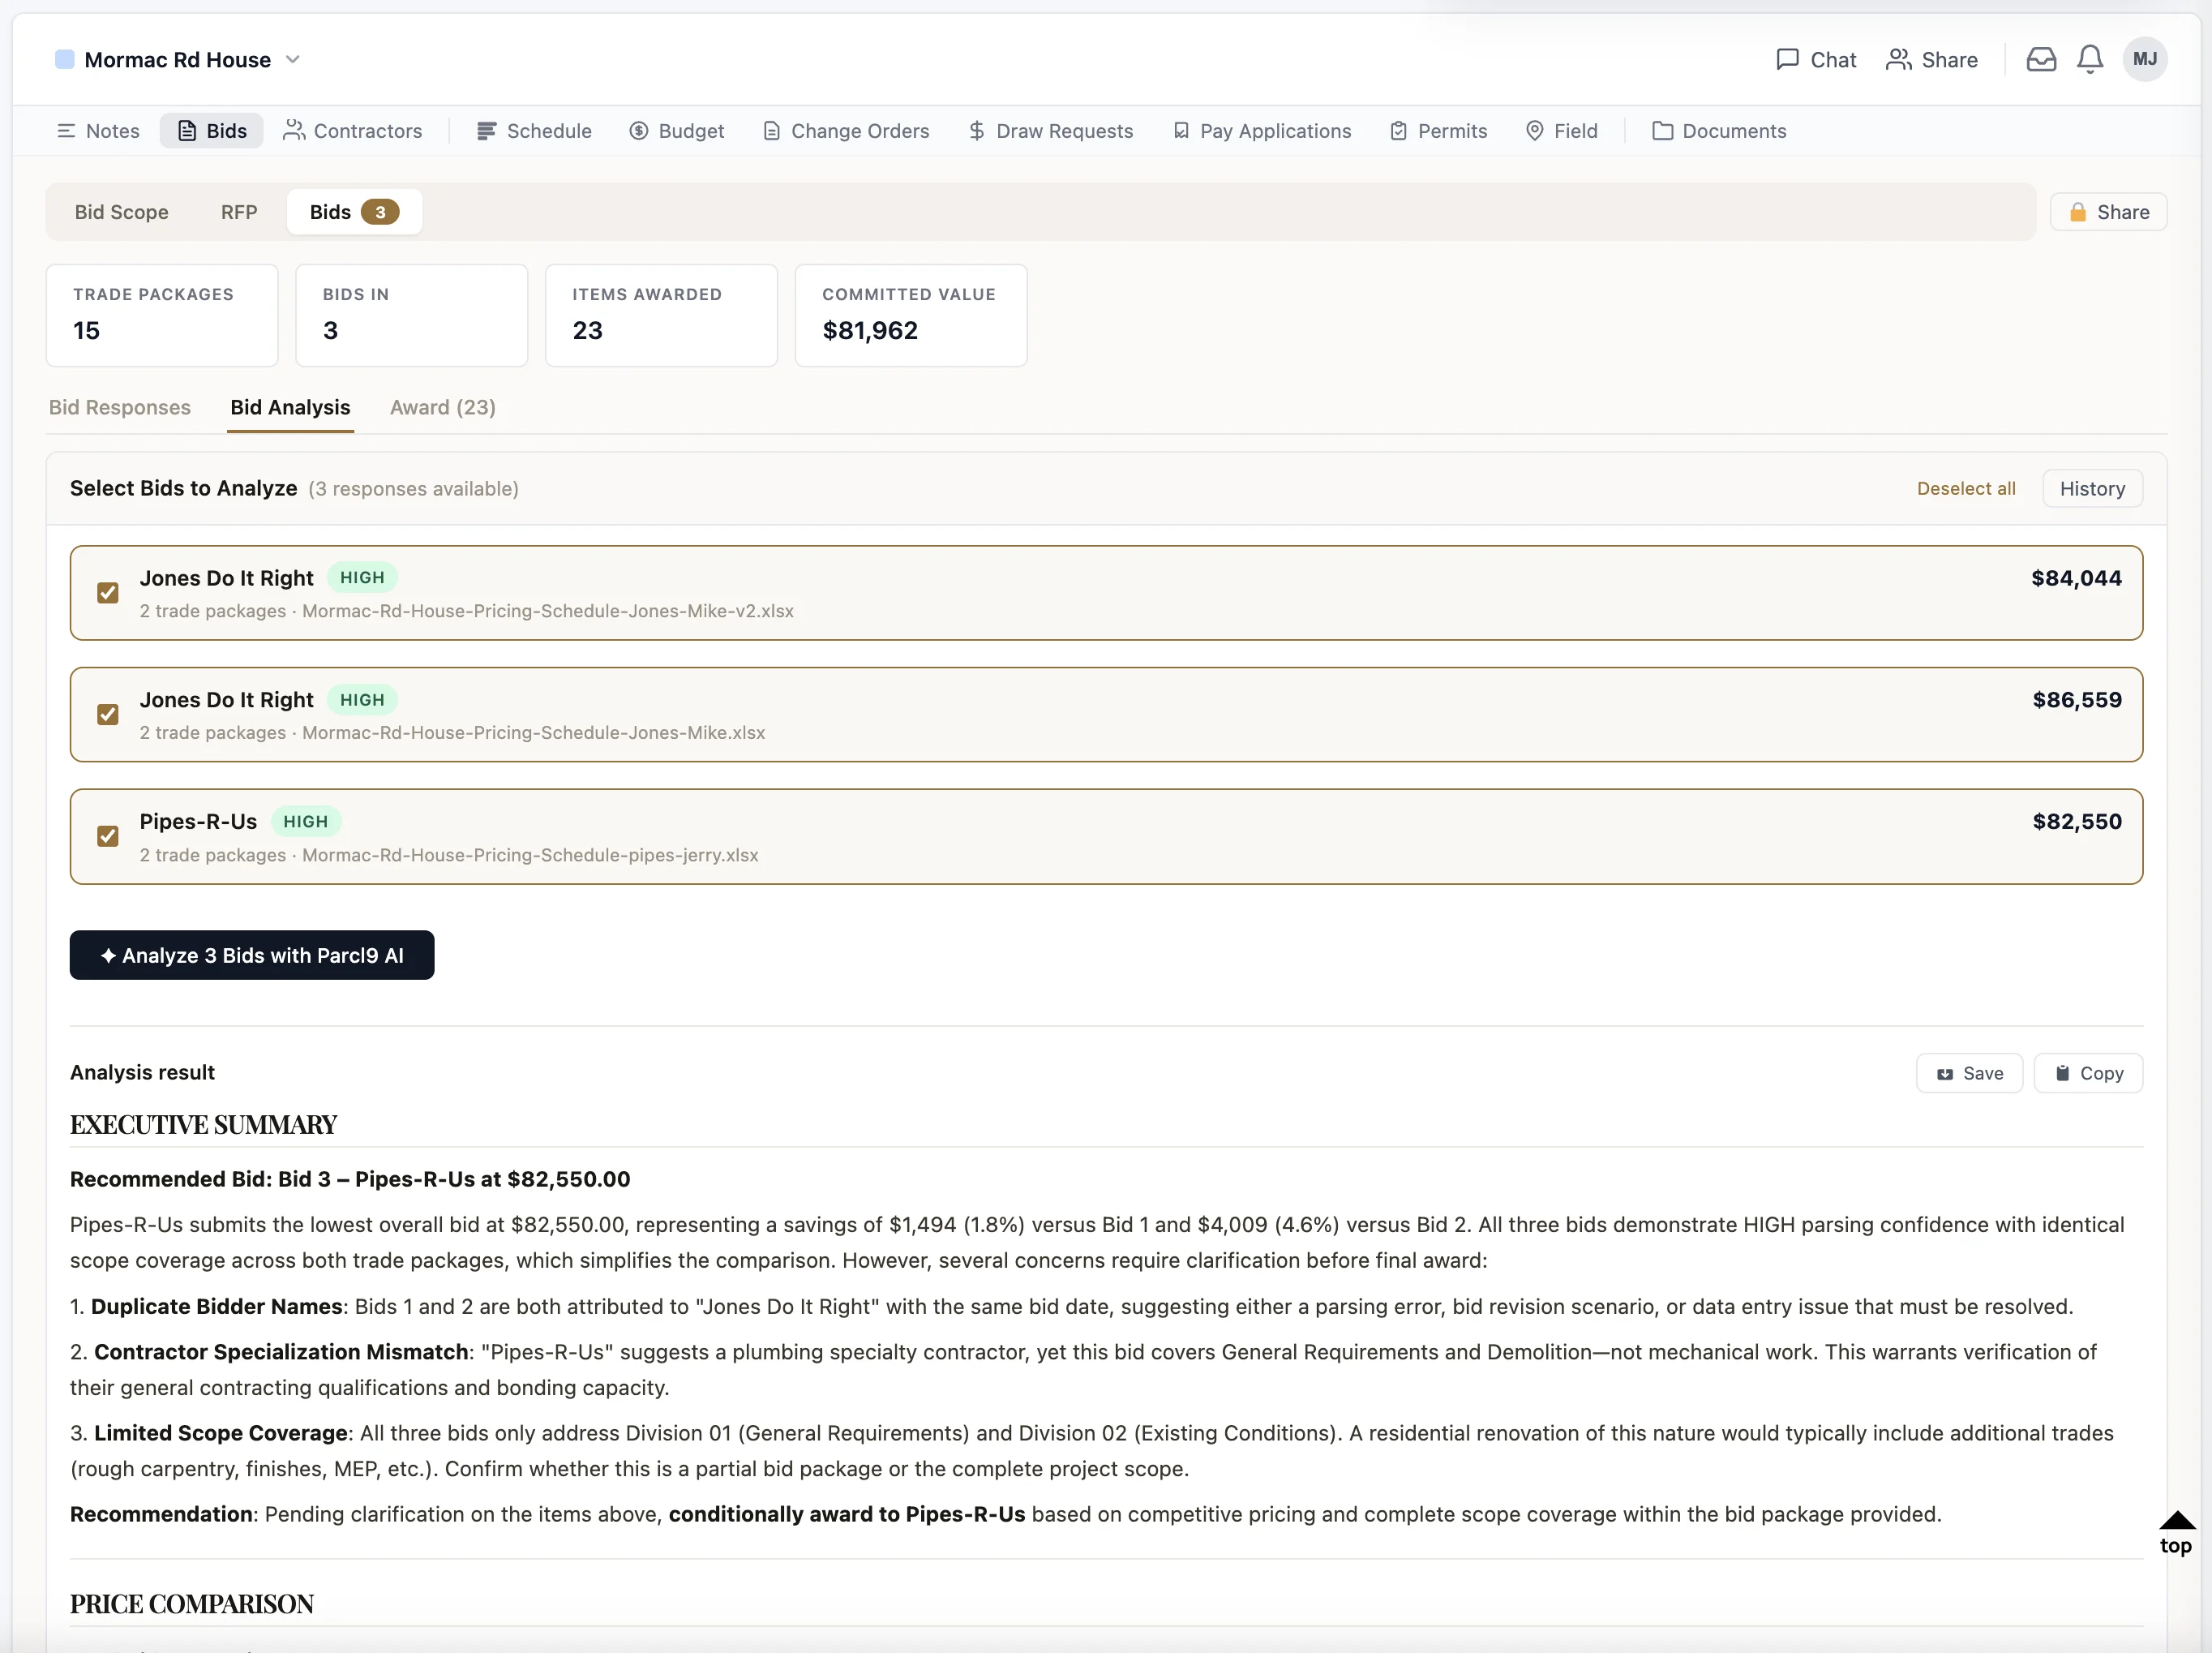2212x1653 pixels.
Task: Switch to the RFP sub-tab
Action: [x=239, y=212]
